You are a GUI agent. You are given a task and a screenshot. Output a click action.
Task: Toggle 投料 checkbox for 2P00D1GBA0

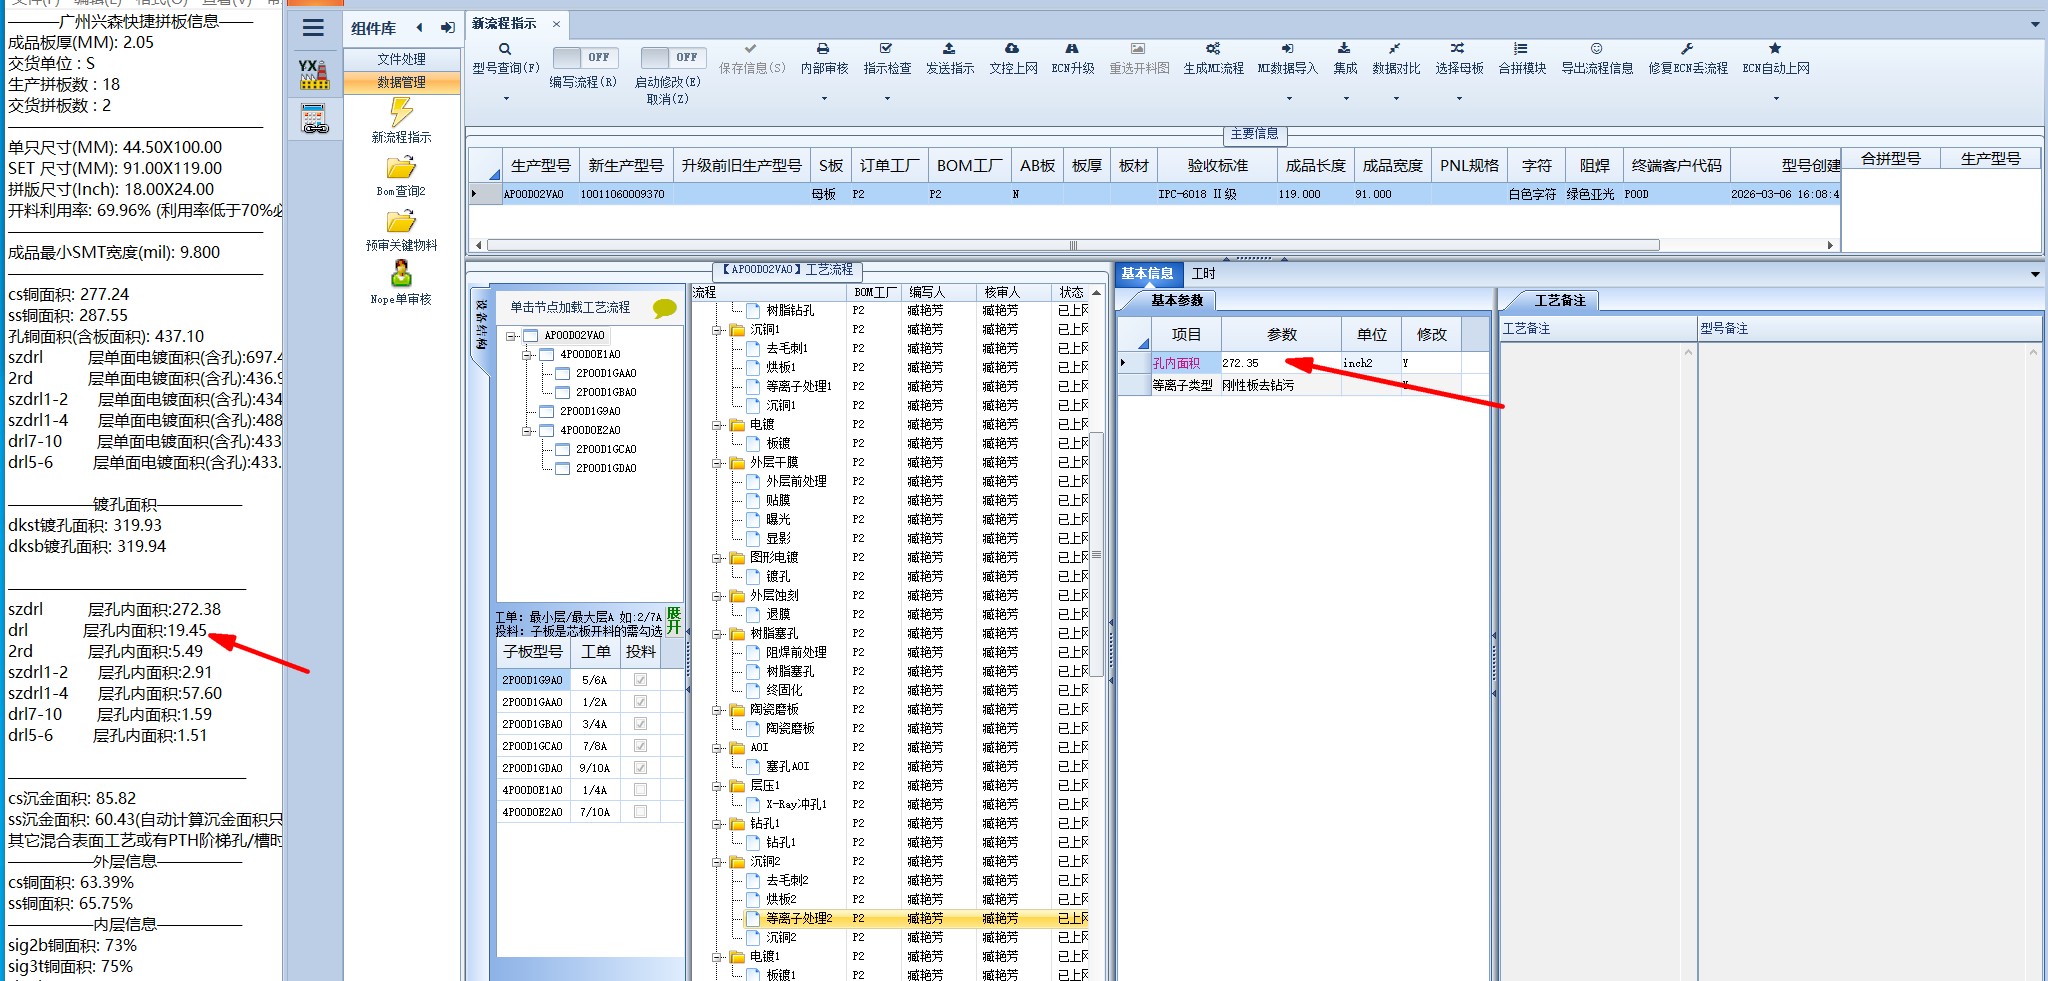click(640, 724)
